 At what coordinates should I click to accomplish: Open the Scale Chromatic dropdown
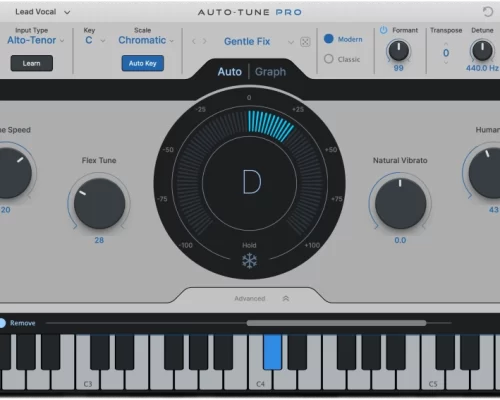pyautogui.click(x=146, y=40)
